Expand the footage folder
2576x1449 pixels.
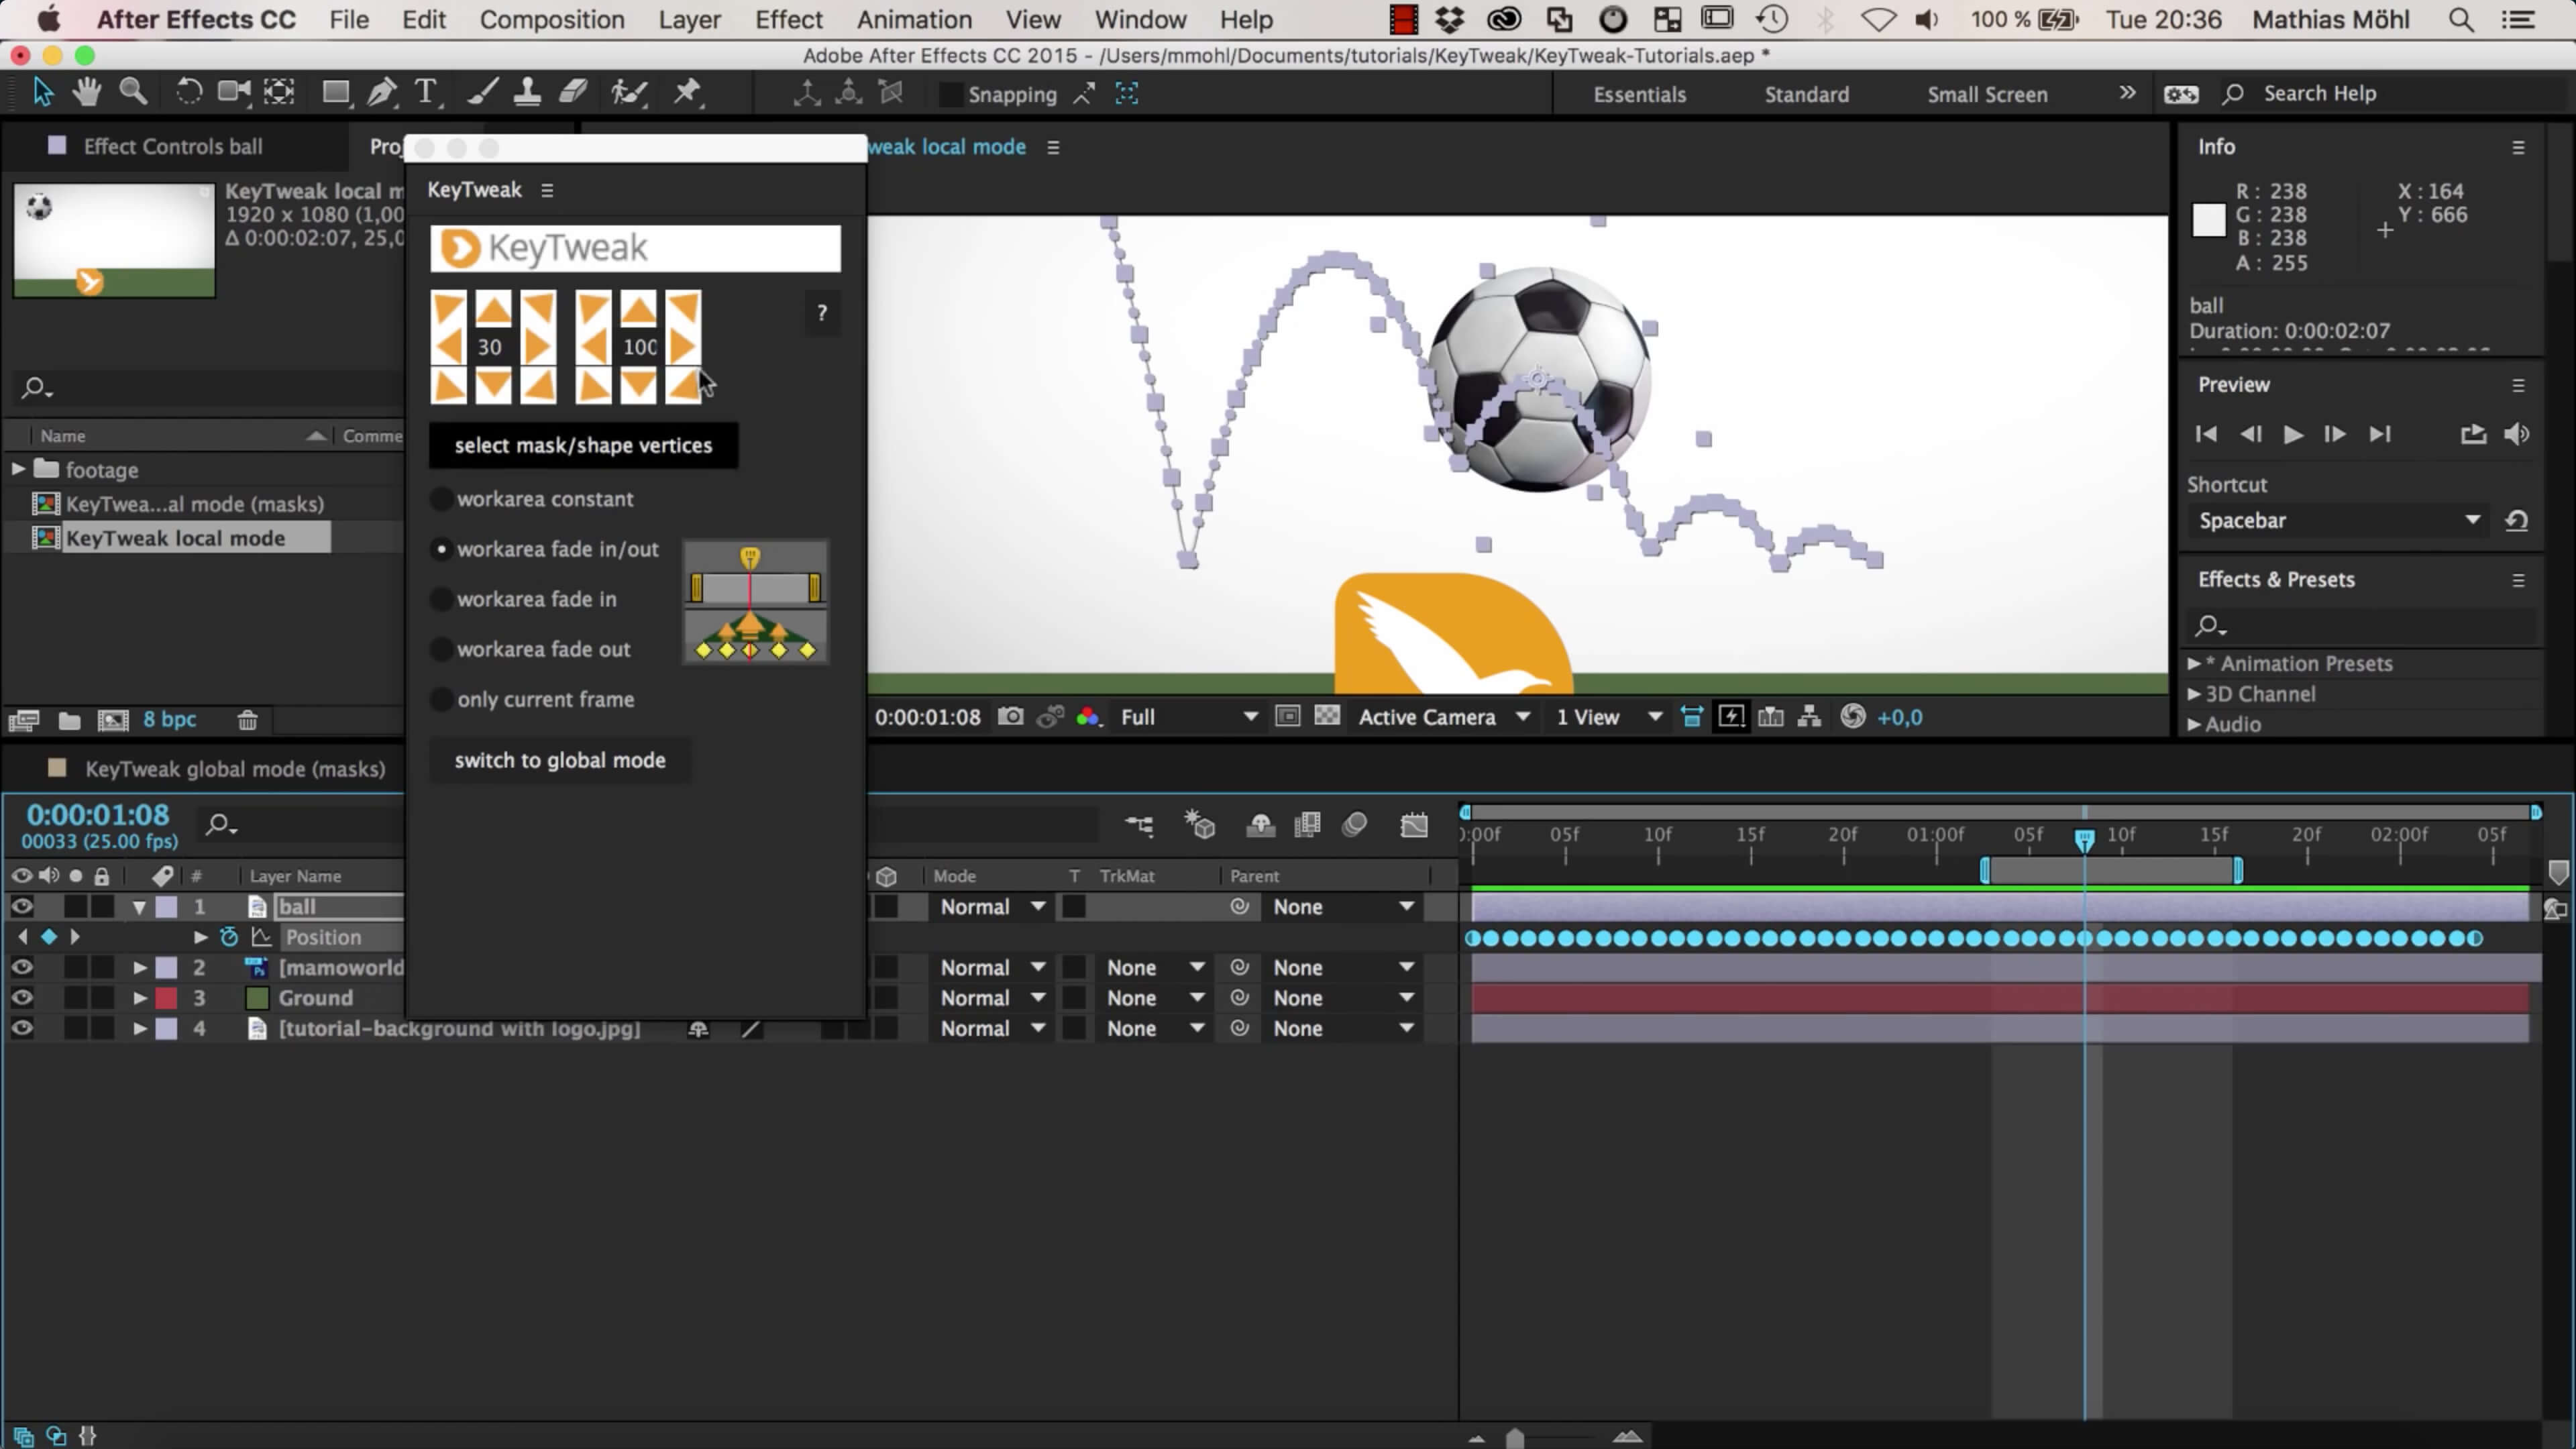click(18, 468)
